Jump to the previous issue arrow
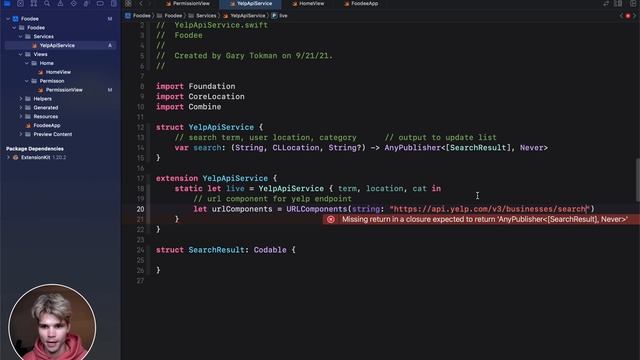 pos(621,16)
